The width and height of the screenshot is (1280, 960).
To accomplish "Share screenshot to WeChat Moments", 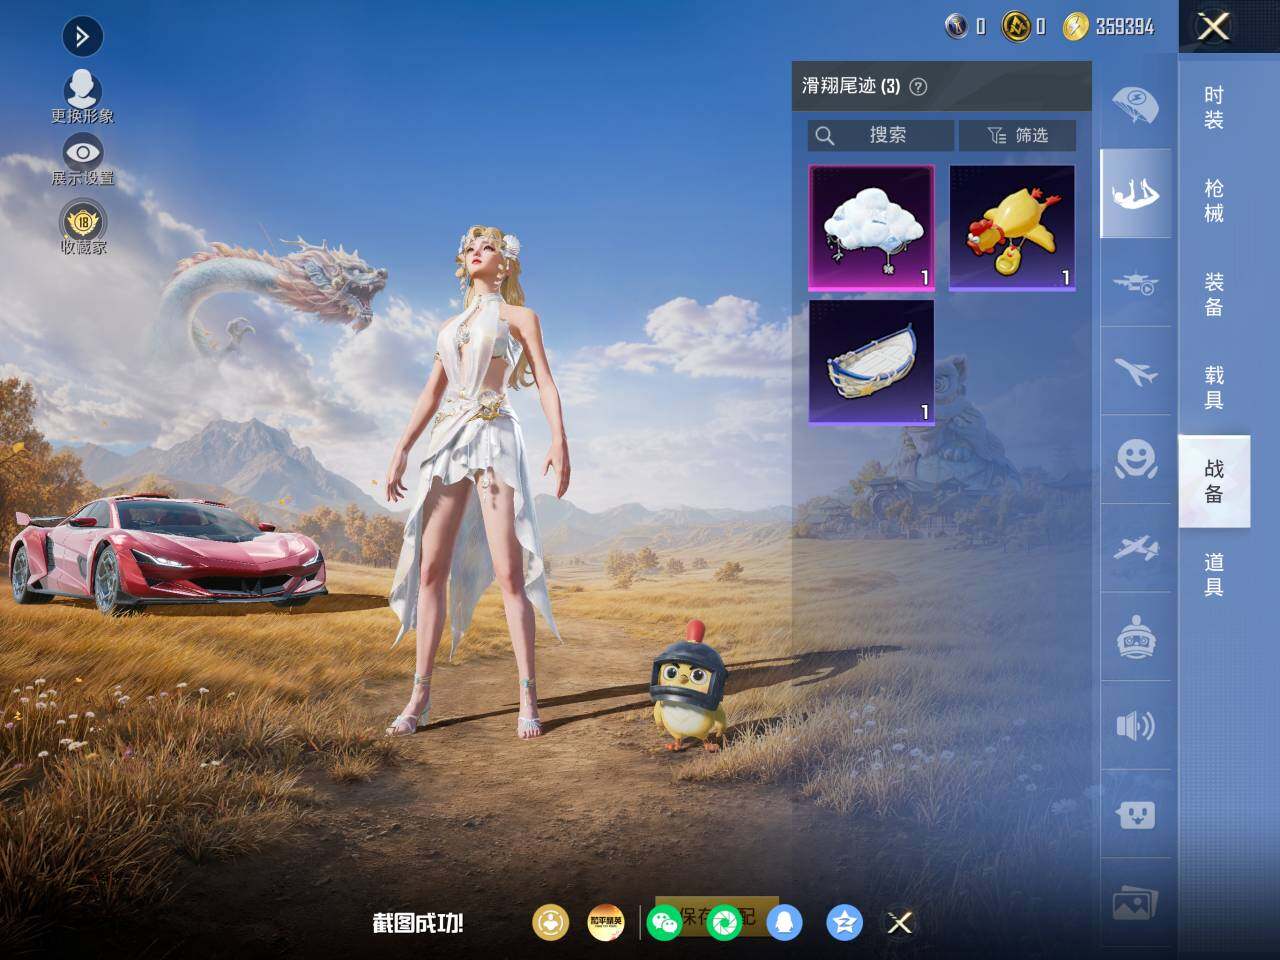I will click(724, 922).
